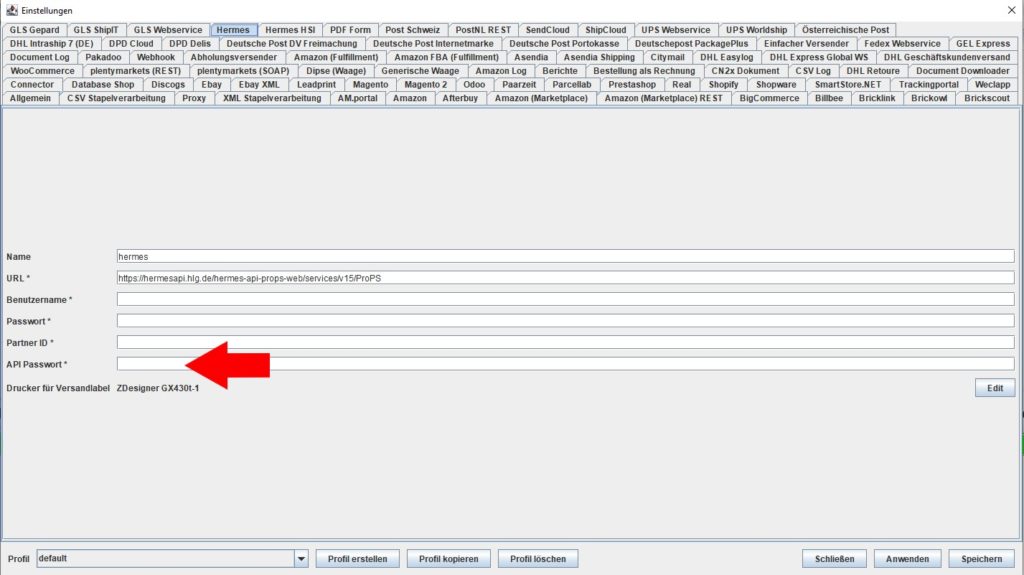Screen dimensions: 1024x575
Task: Open the Shopify tab
Action: [x=724, y=85]
